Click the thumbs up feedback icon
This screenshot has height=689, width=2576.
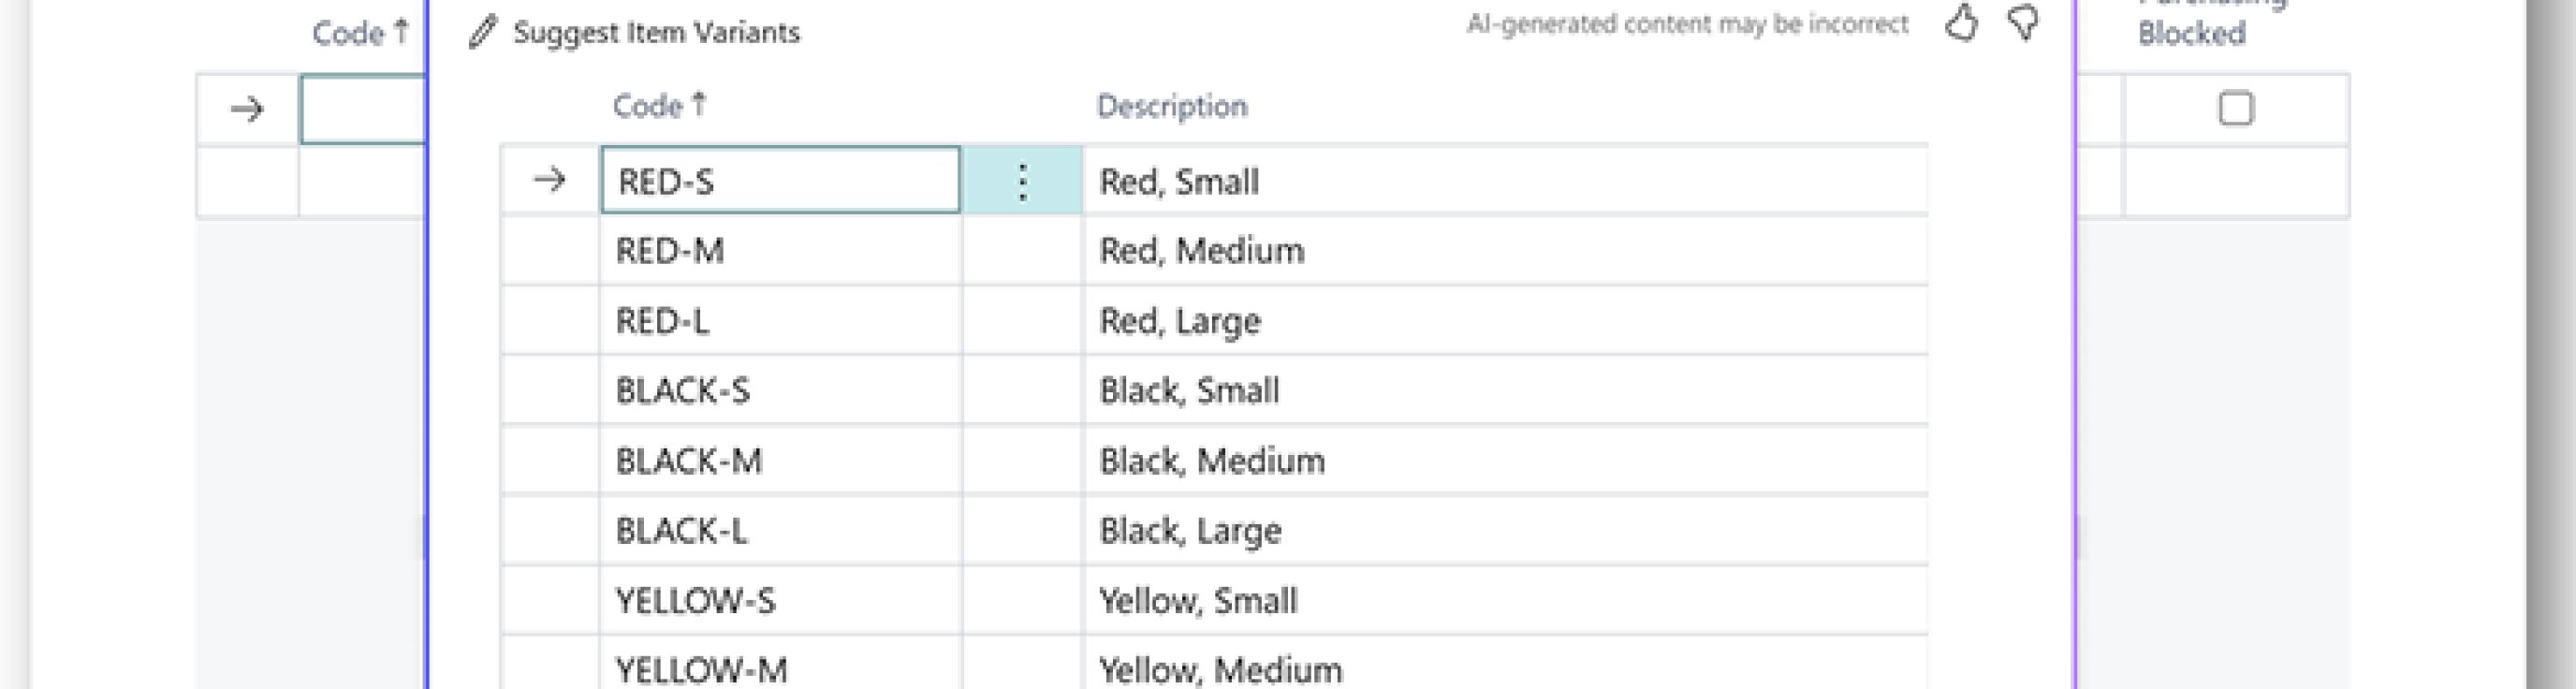tap(1961, 22)
